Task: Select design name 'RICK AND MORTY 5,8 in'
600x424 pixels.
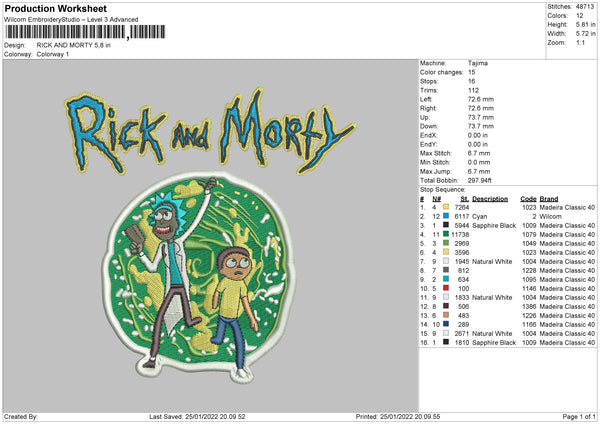Action: coord(73,45)
